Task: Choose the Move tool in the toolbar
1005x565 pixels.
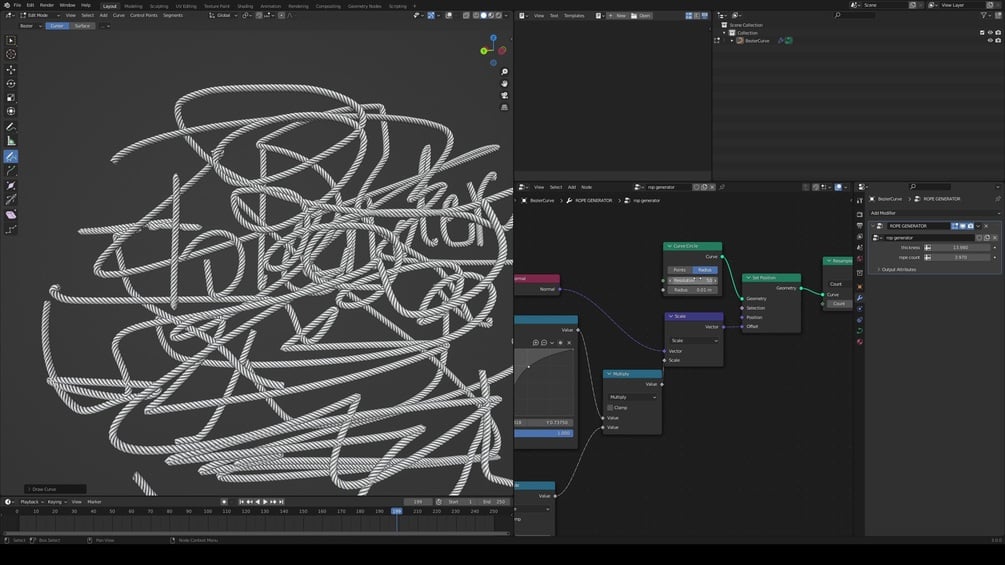Action: (11, 70)
